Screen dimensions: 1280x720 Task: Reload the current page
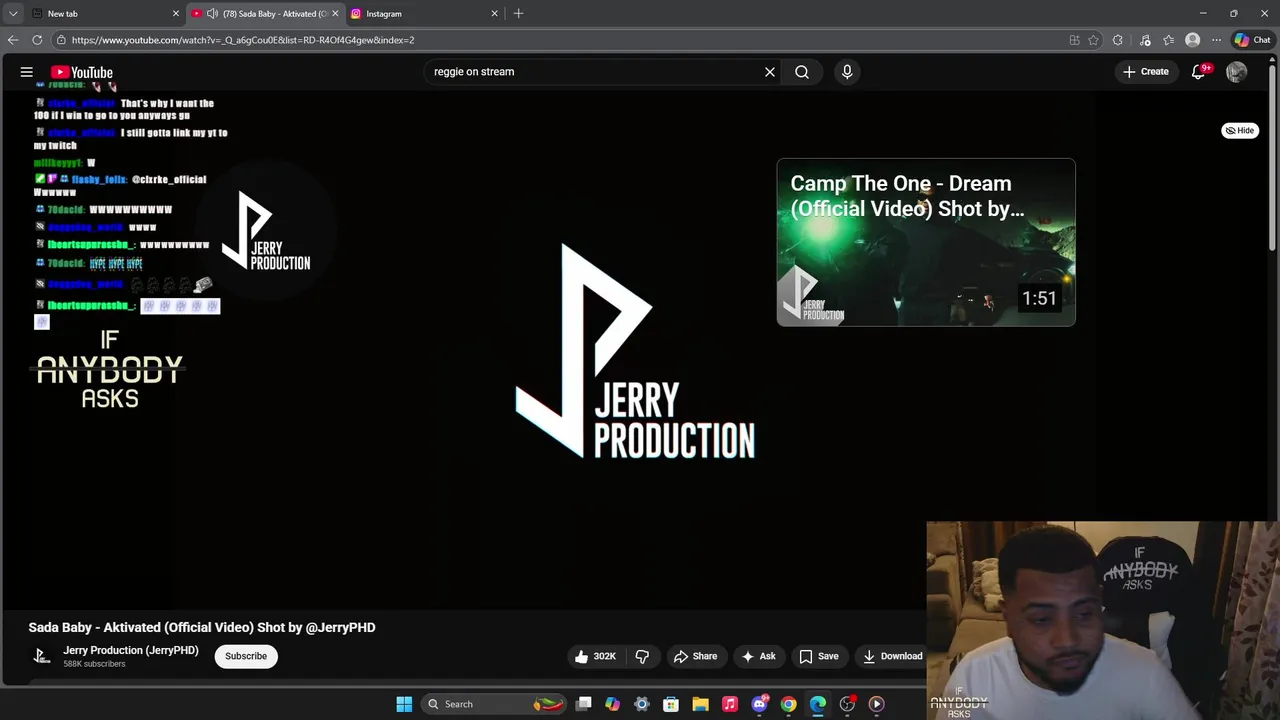coord(37,40)
